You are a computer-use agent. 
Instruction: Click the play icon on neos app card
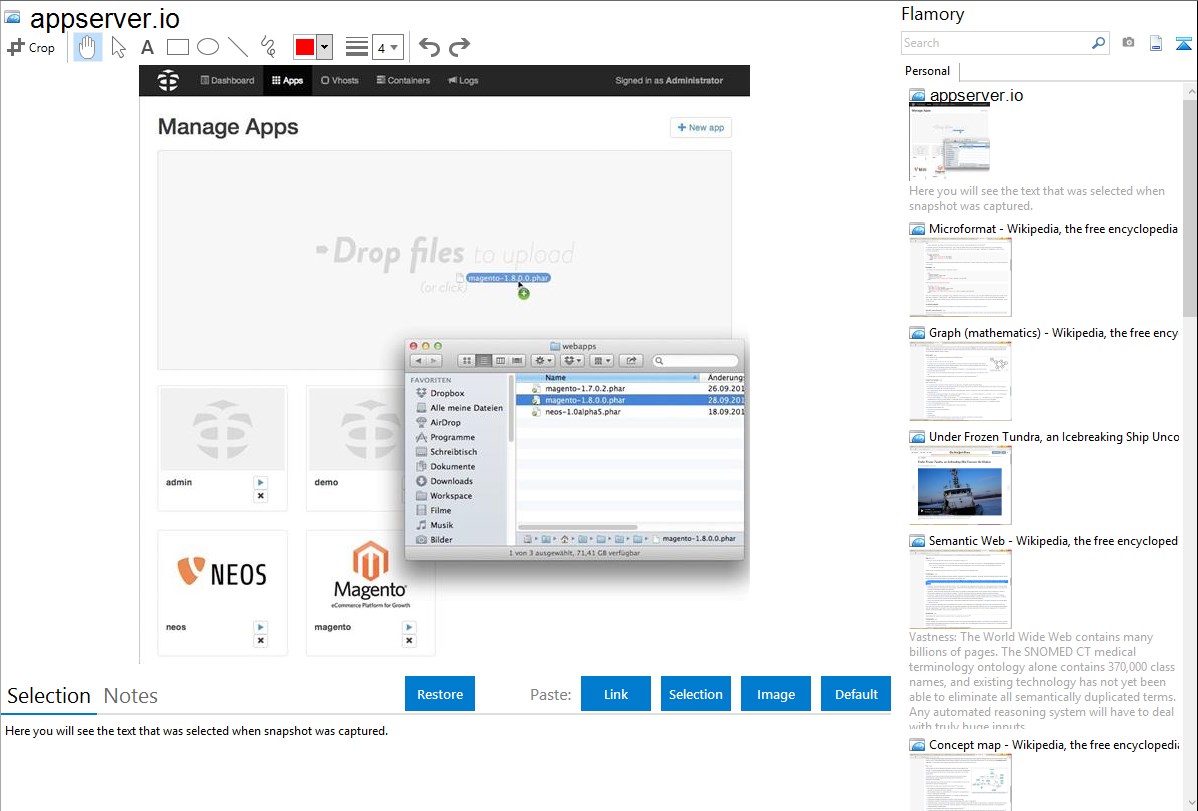261,627
